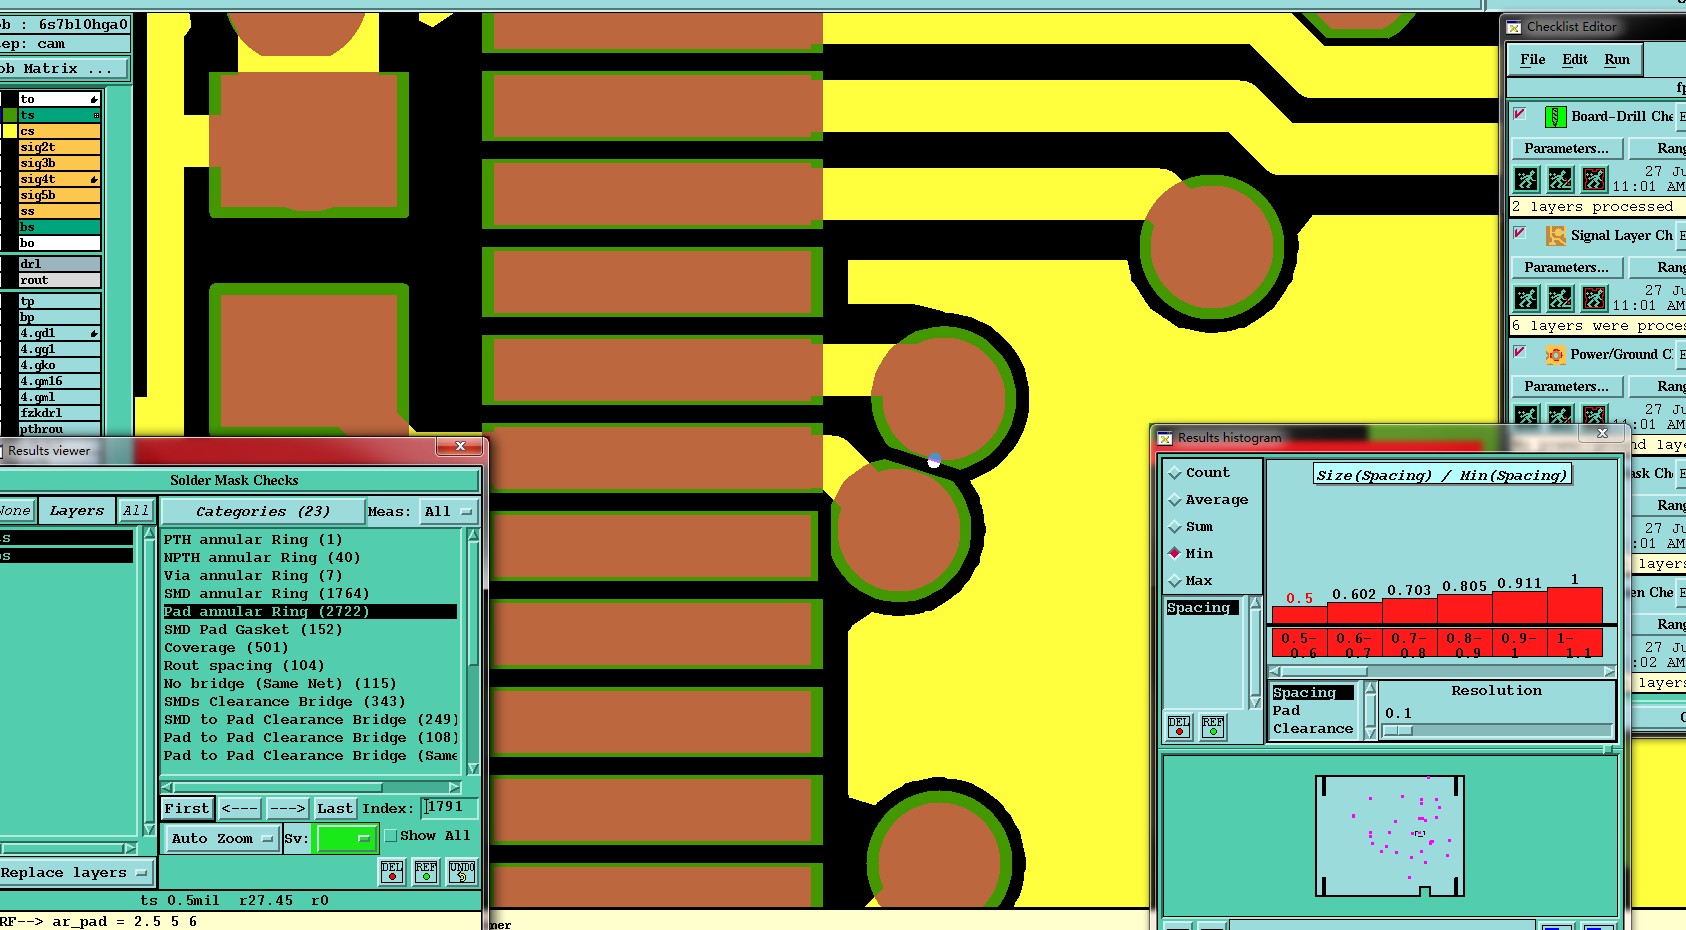1686x930 pixels.
Task: Click first run icon under Signal Layer Checks
Action: (1527, 298)
